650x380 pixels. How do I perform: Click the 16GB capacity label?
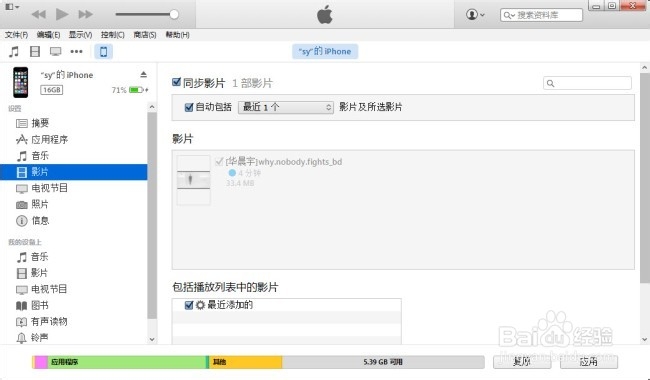click(x=51, y=90)
